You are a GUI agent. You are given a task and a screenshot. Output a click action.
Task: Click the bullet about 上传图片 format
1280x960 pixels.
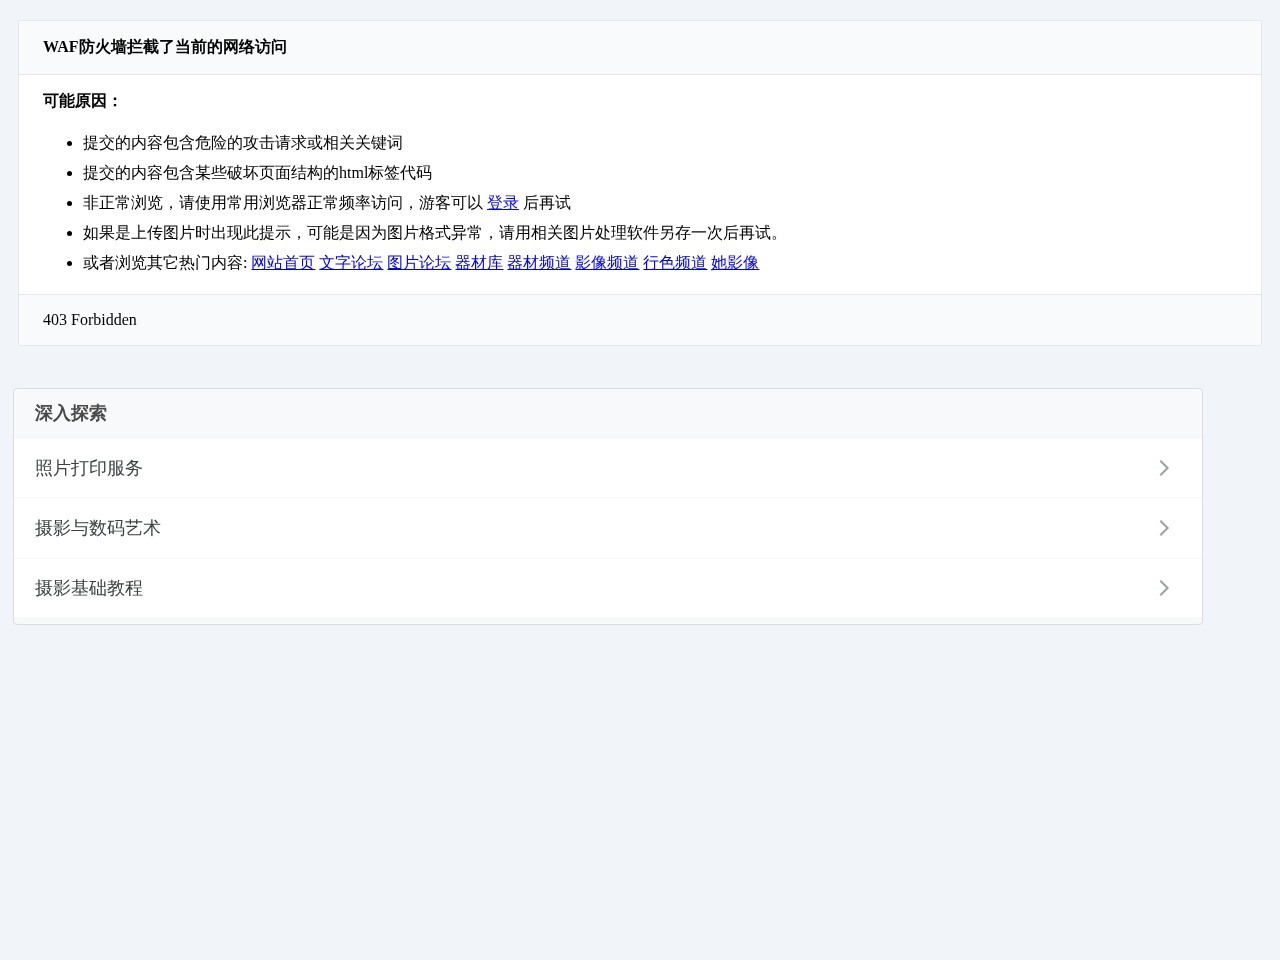tap(435, 233)
